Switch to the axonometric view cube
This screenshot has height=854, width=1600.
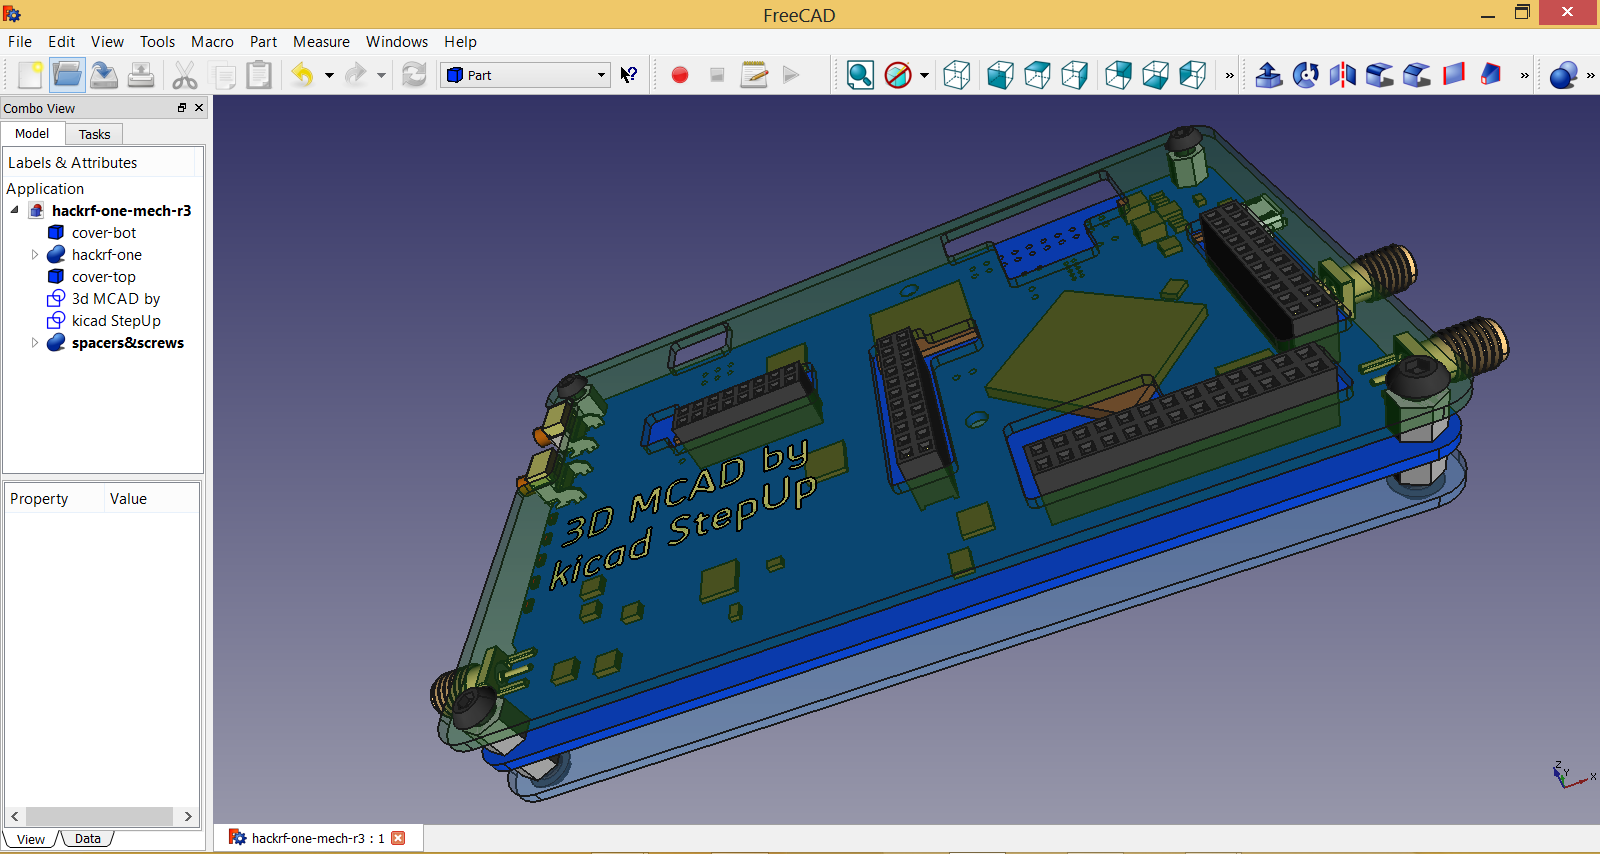tap(957, 75)
